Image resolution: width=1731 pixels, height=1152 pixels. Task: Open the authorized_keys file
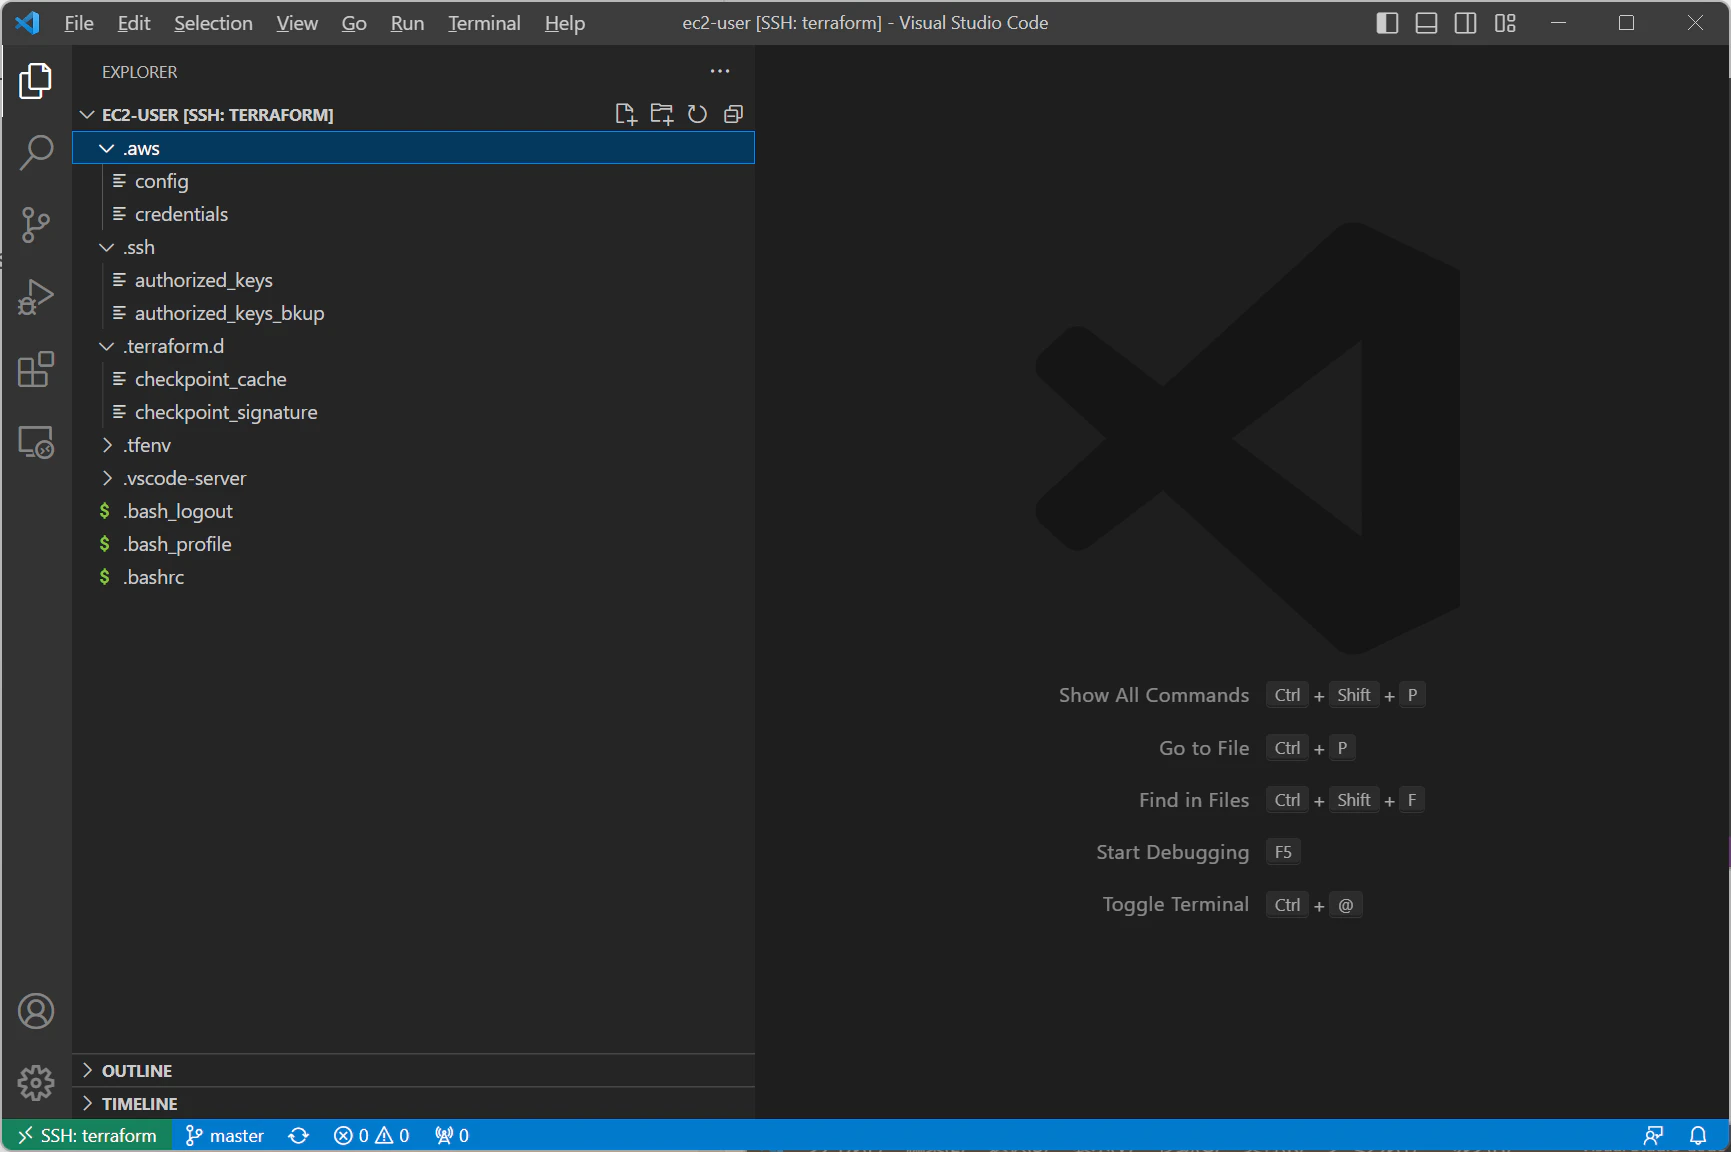[x=413, y=280]
